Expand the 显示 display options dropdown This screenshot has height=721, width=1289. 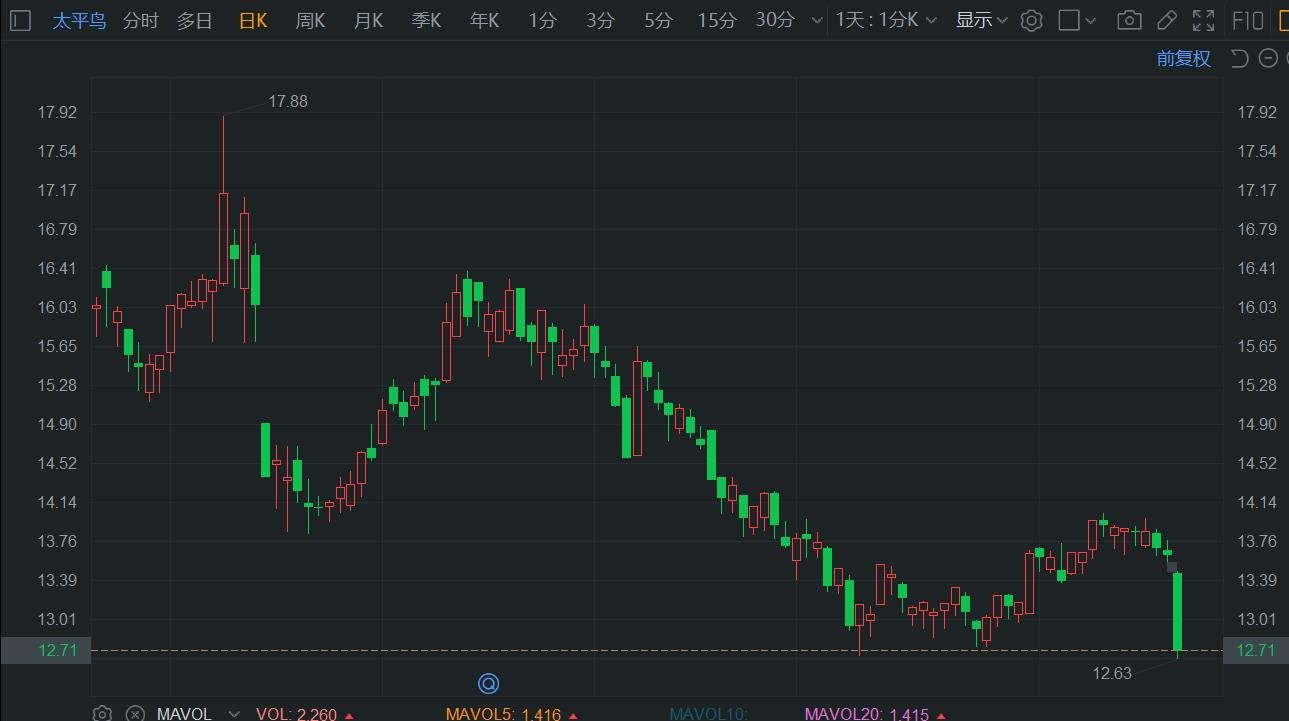point(981,20)
